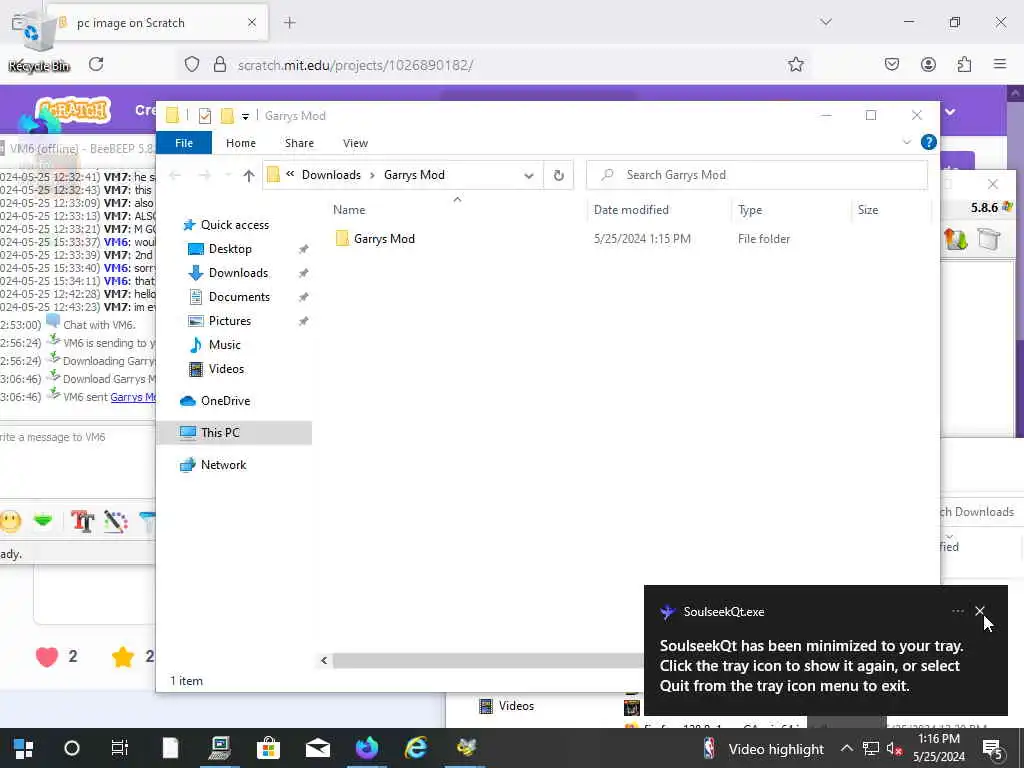Open BeeBEEP emoticon smiley picker
This screenshot has width=1024, height=768.
[10, 520]
